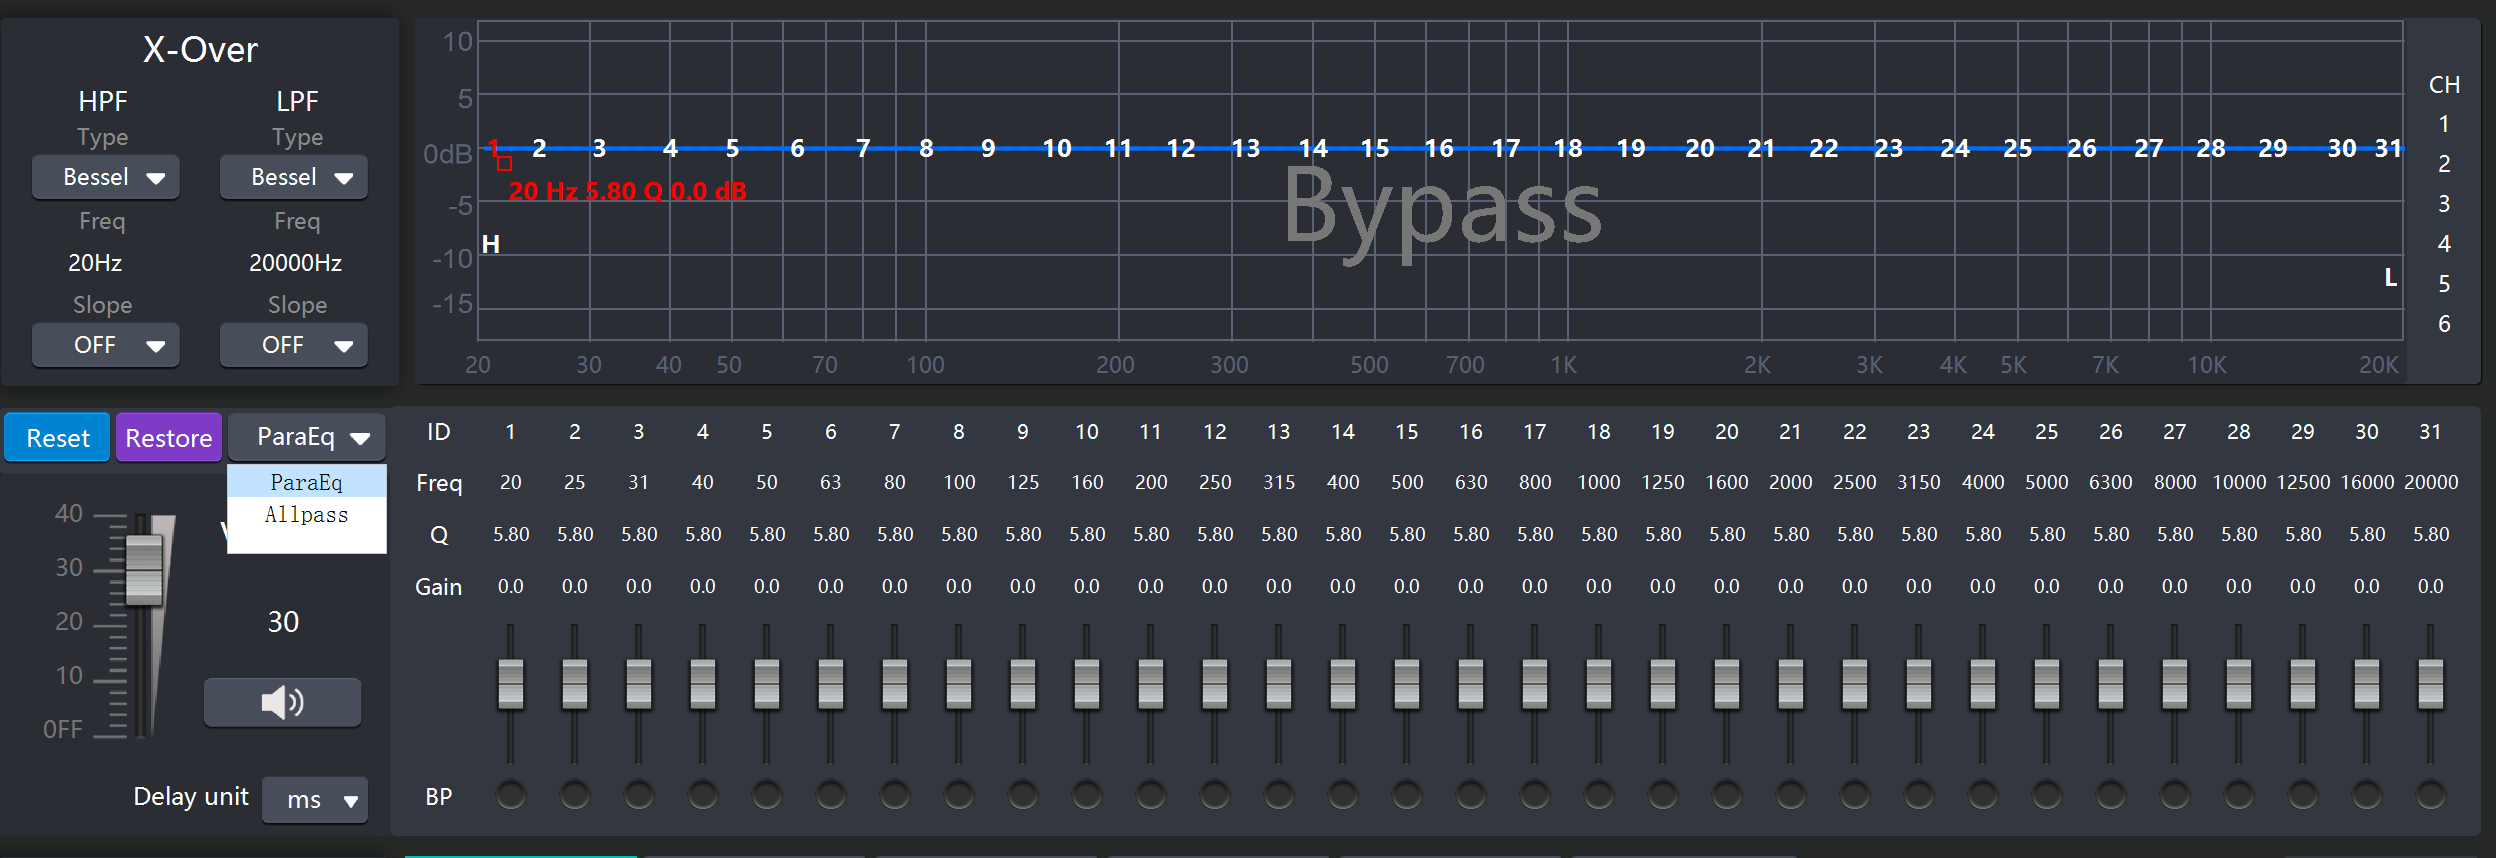Toggle BP bypass for band 25
The image size is (2496, 858).
tap(2046, 795)
